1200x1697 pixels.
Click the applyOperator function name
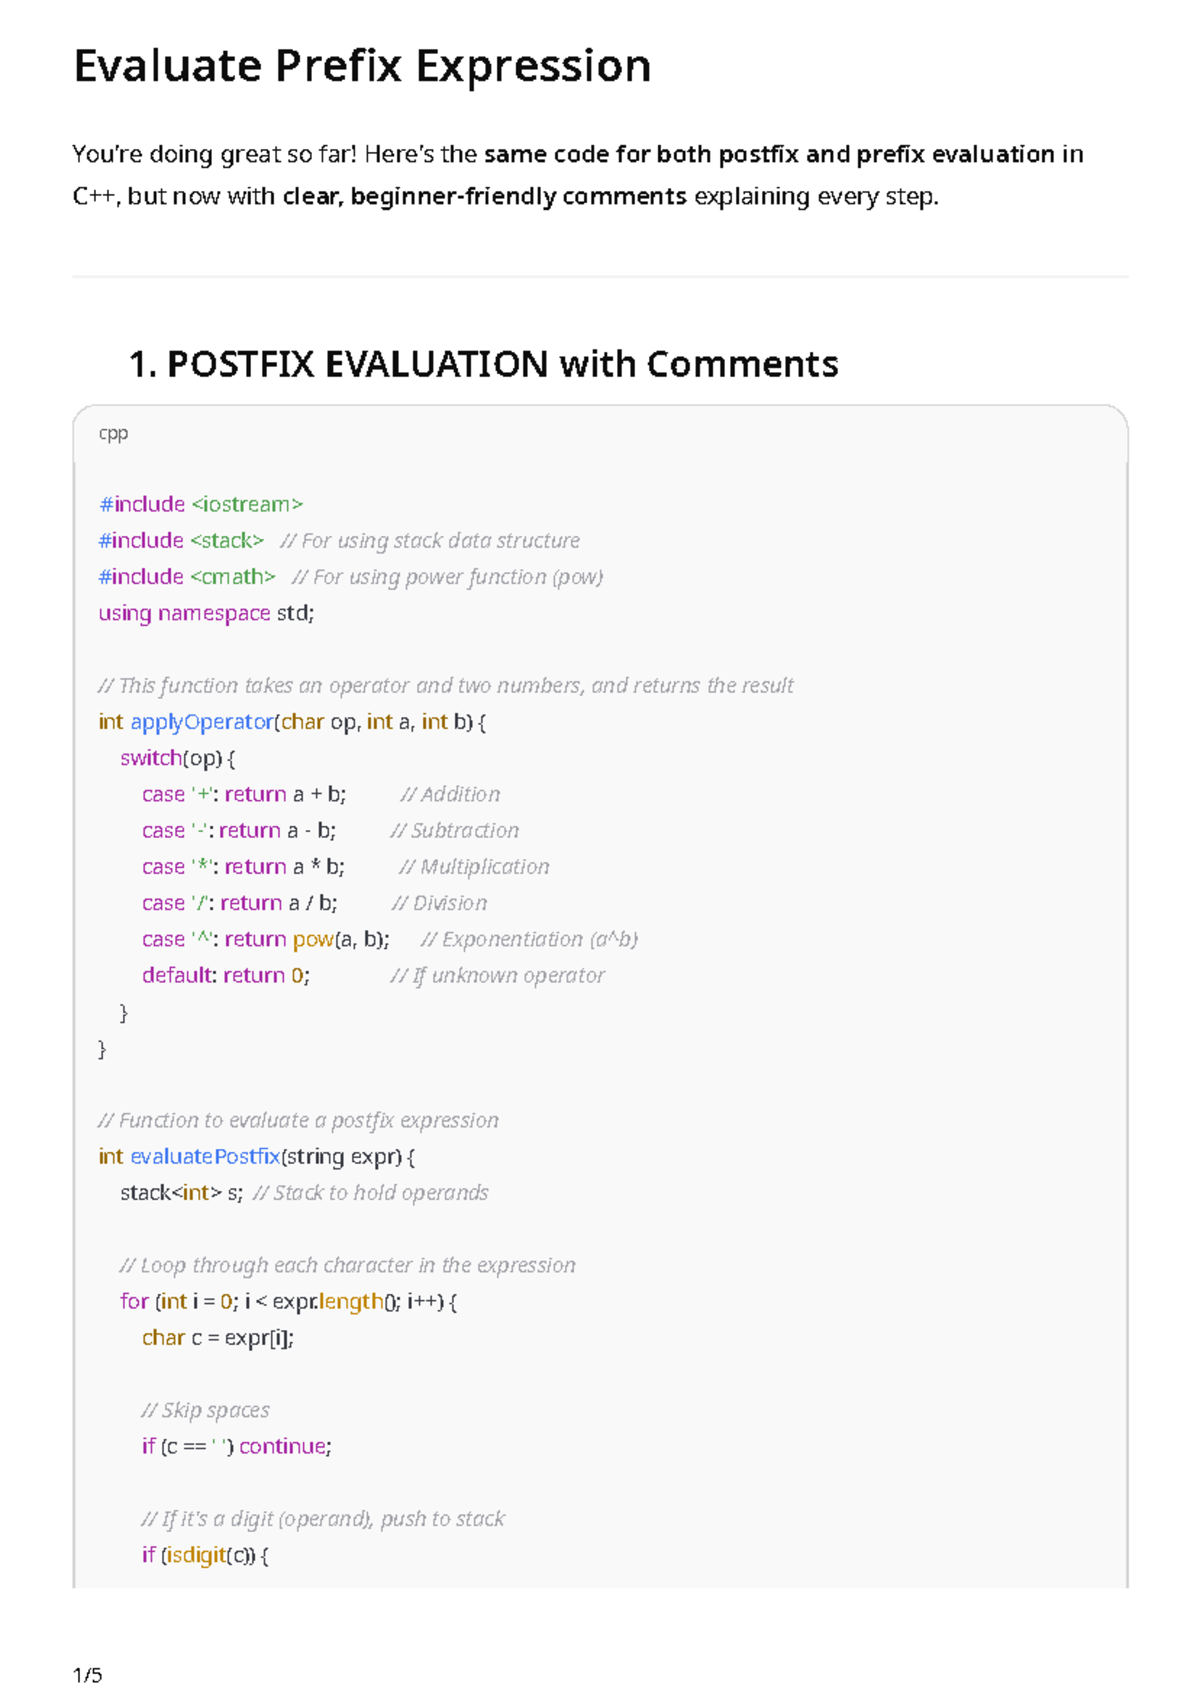tap(202, 722)
